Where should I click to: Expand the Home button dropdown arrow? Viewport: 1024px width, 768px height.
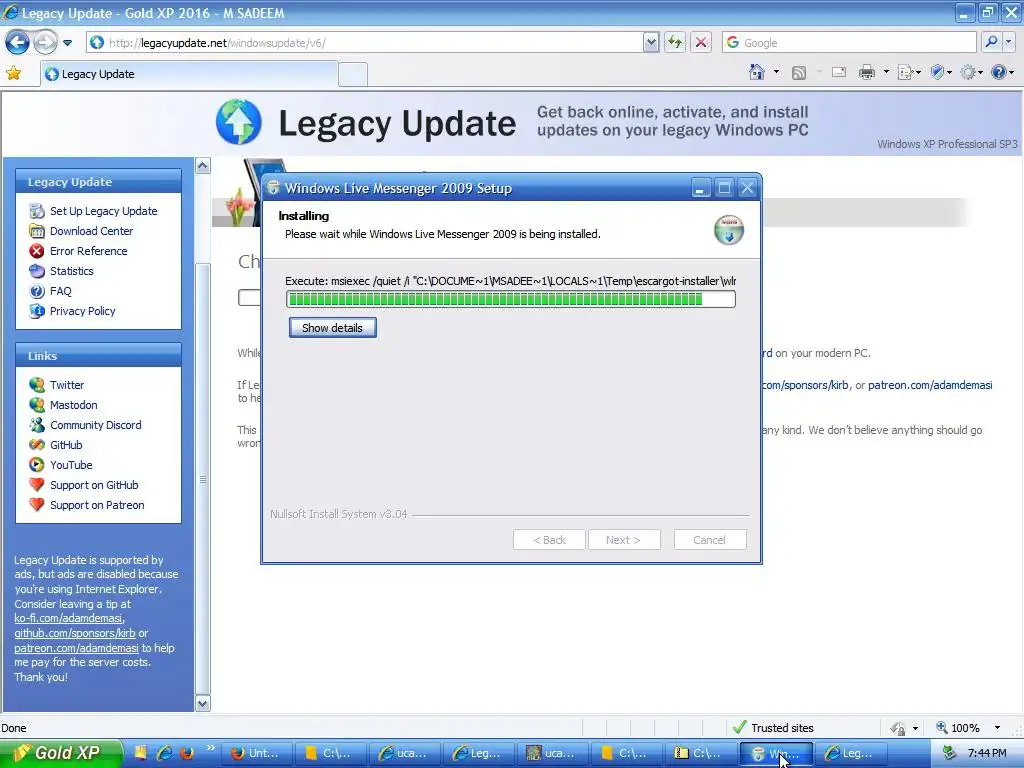click(x=776, y=72)
